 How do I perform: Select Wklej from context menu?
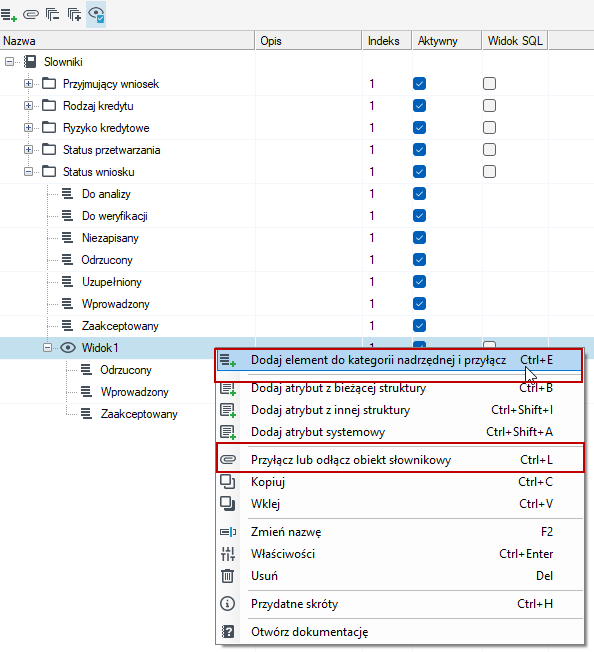click(x=399, y=504)
